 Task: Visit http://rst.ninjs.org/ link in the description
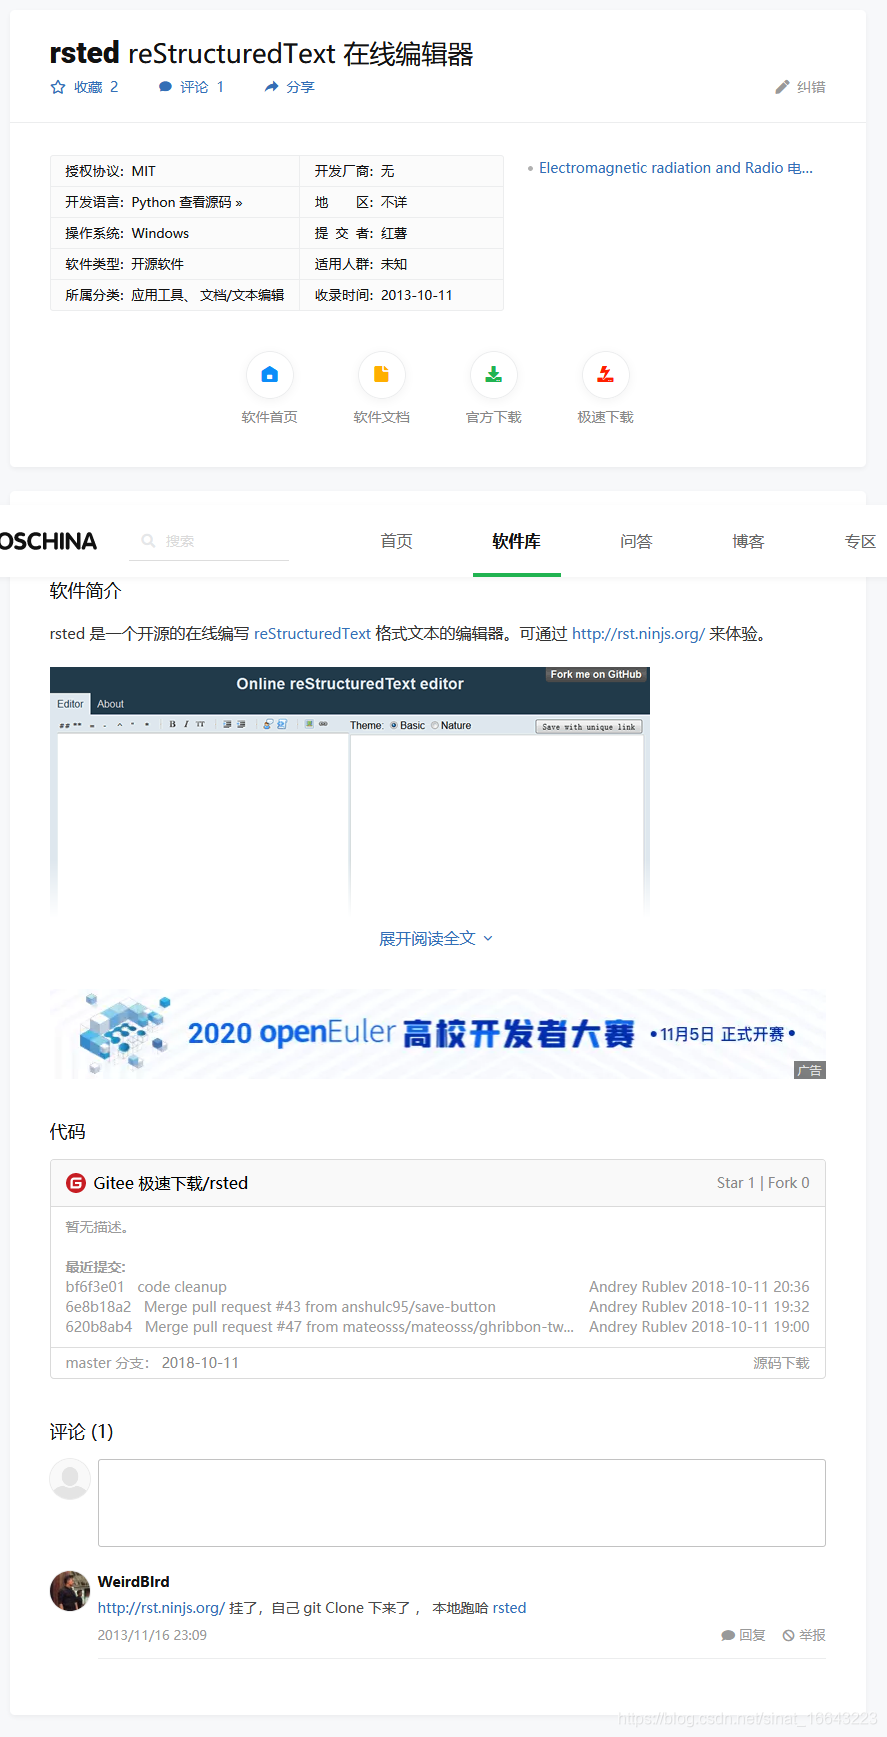pos(638,633)
